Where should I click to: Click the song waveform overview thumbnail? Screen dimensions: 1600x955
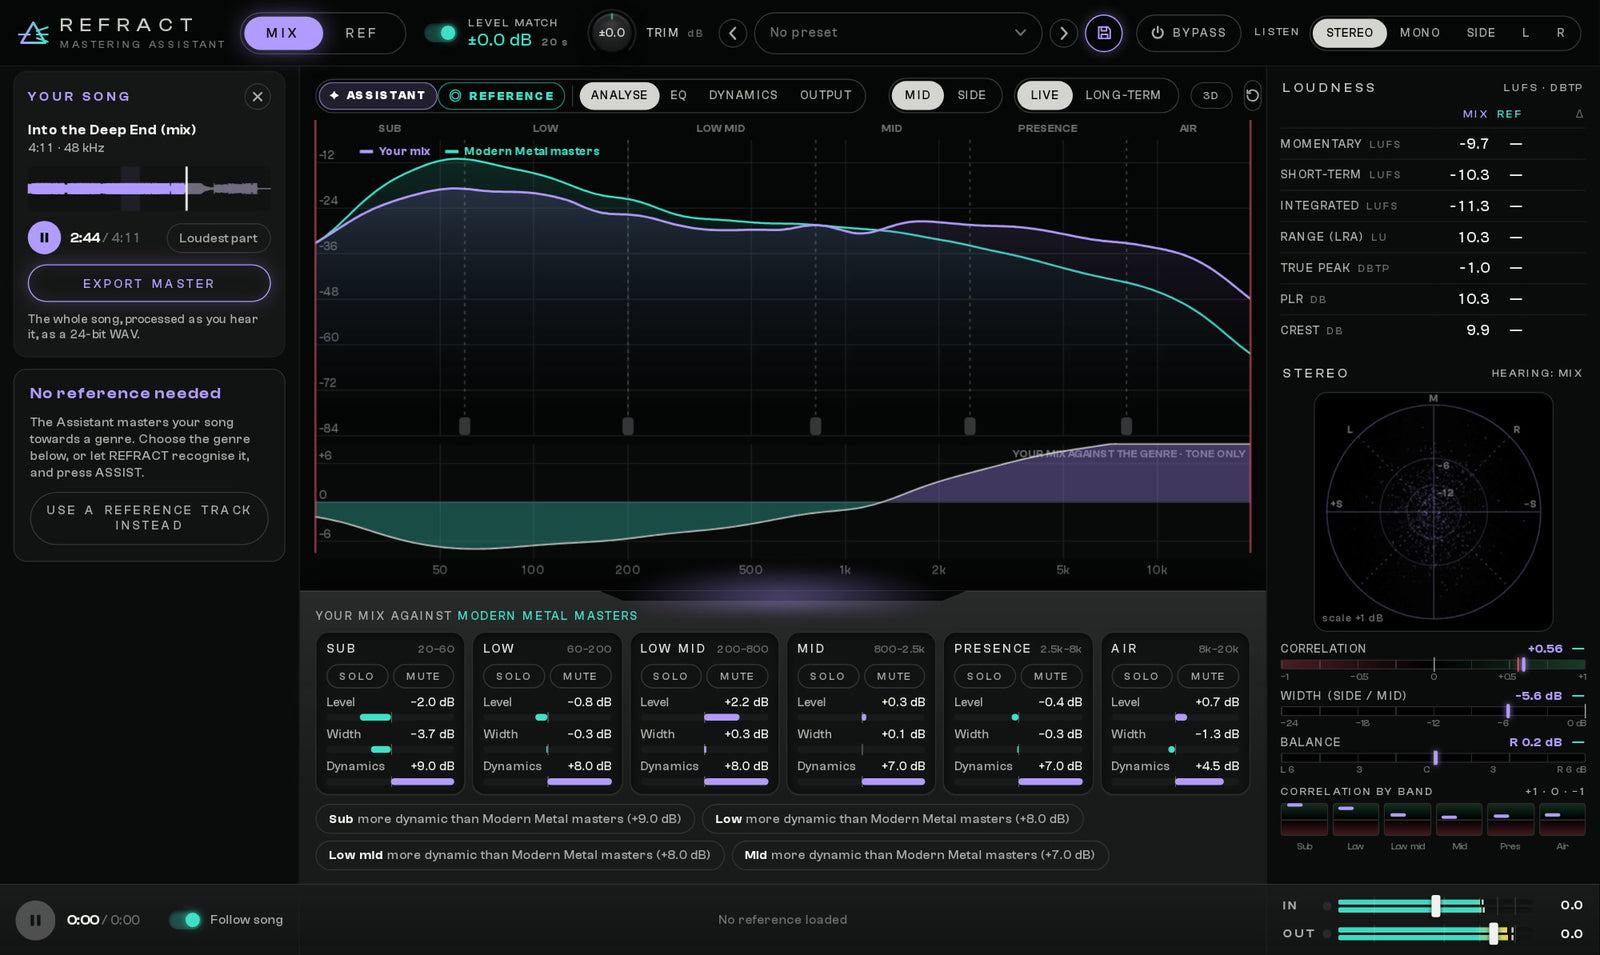click(x=149, y=188)
